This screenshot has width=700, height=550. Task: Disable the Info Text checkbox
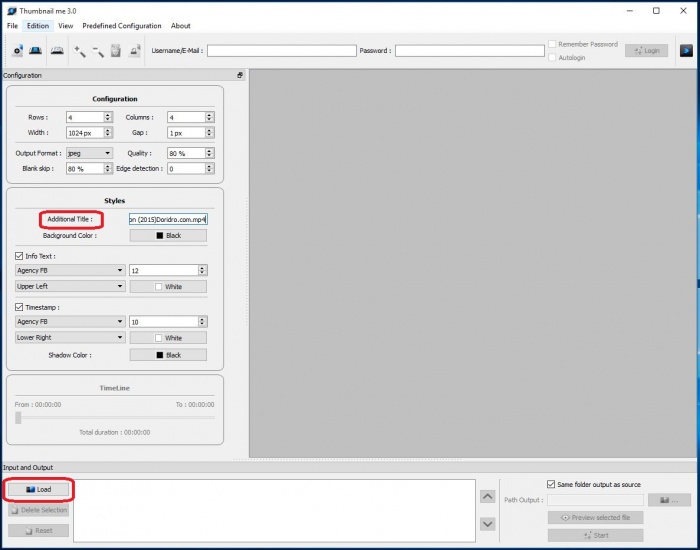pyautogui.click(x=20, y=256)
